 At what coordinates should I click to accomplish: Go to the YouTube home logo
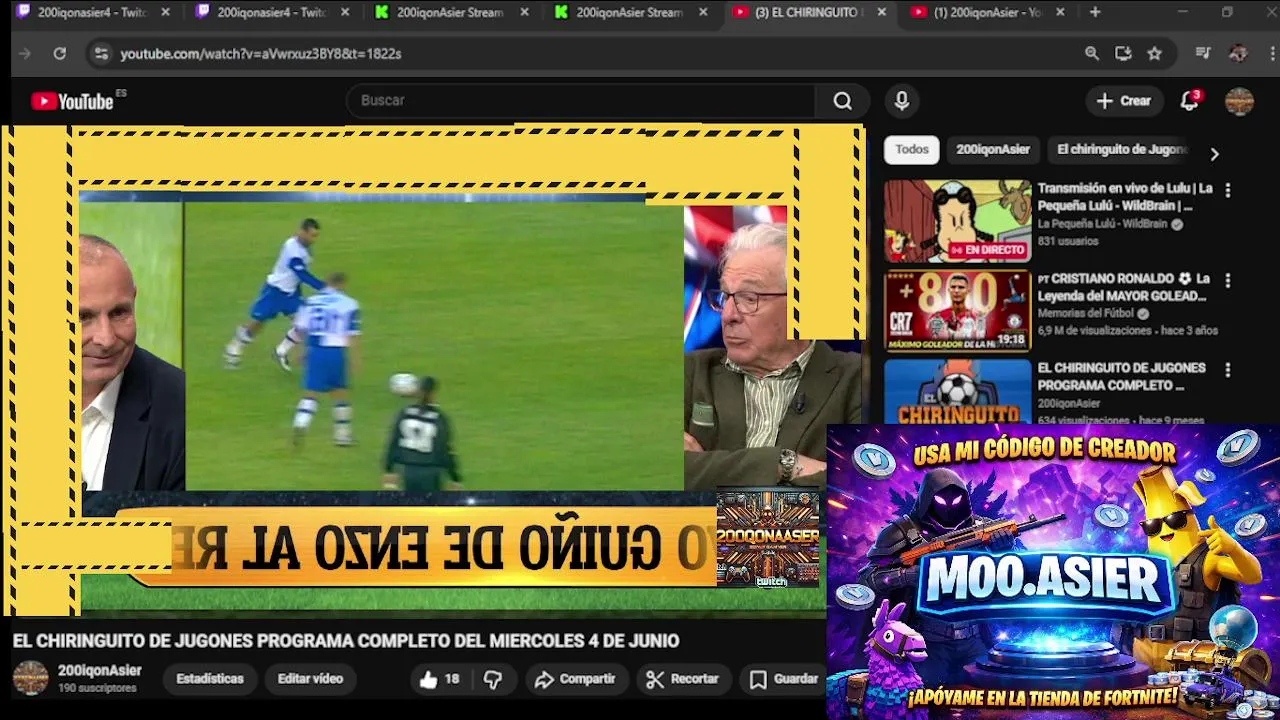[72, 101]
